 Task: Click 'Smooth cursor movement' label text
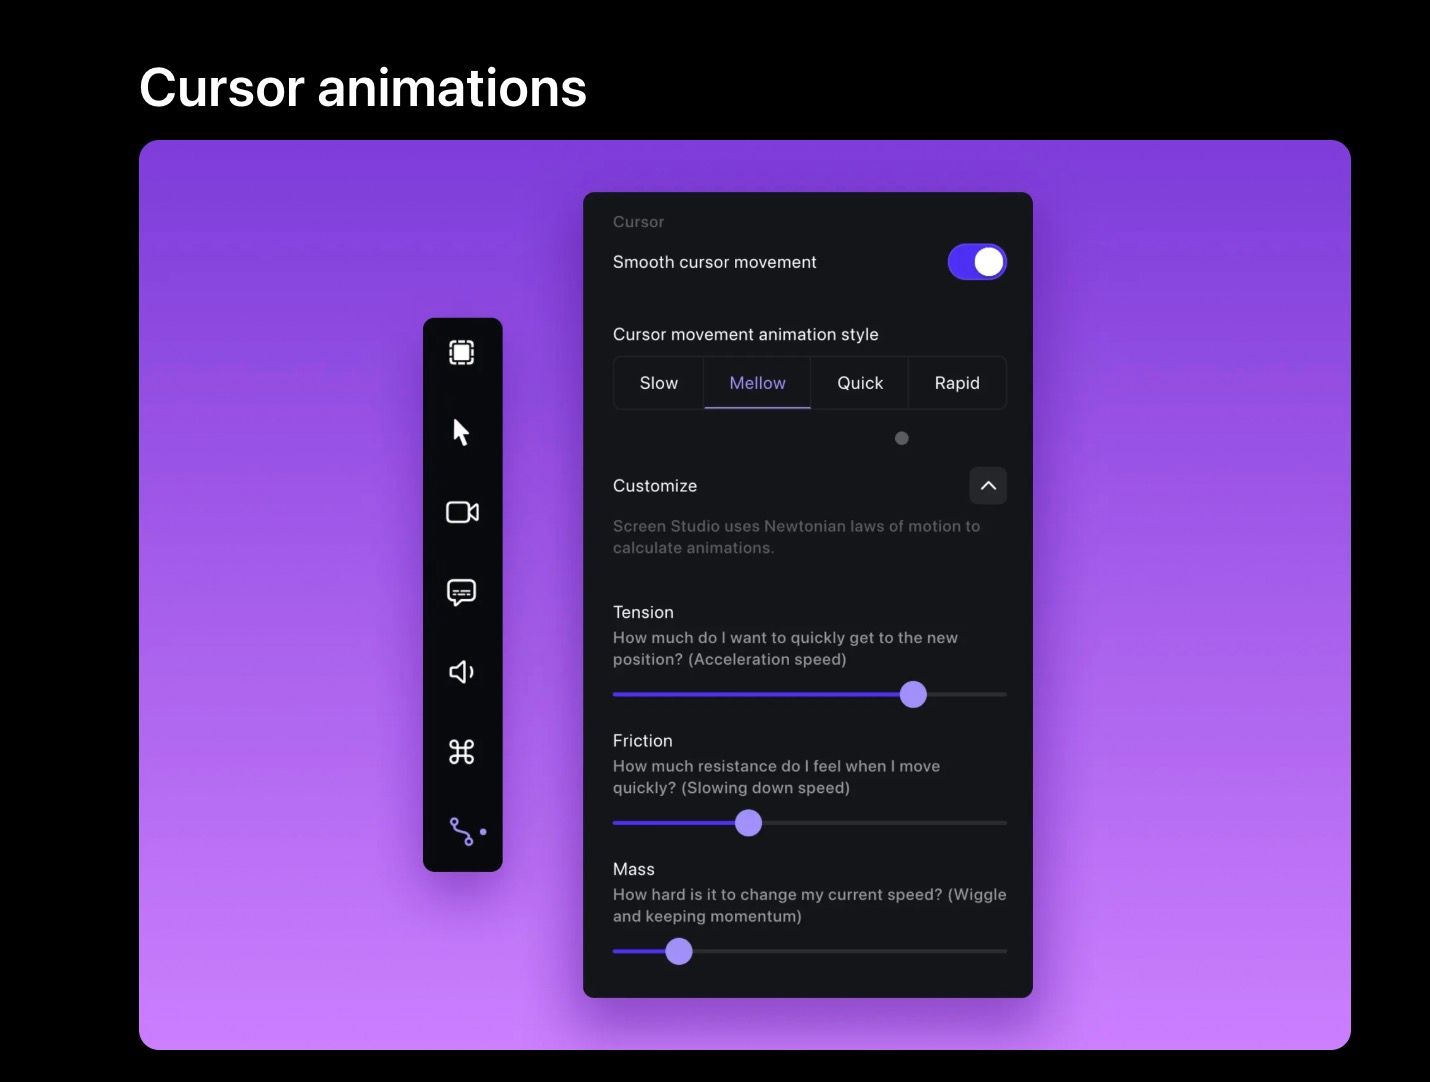(715, 262)
